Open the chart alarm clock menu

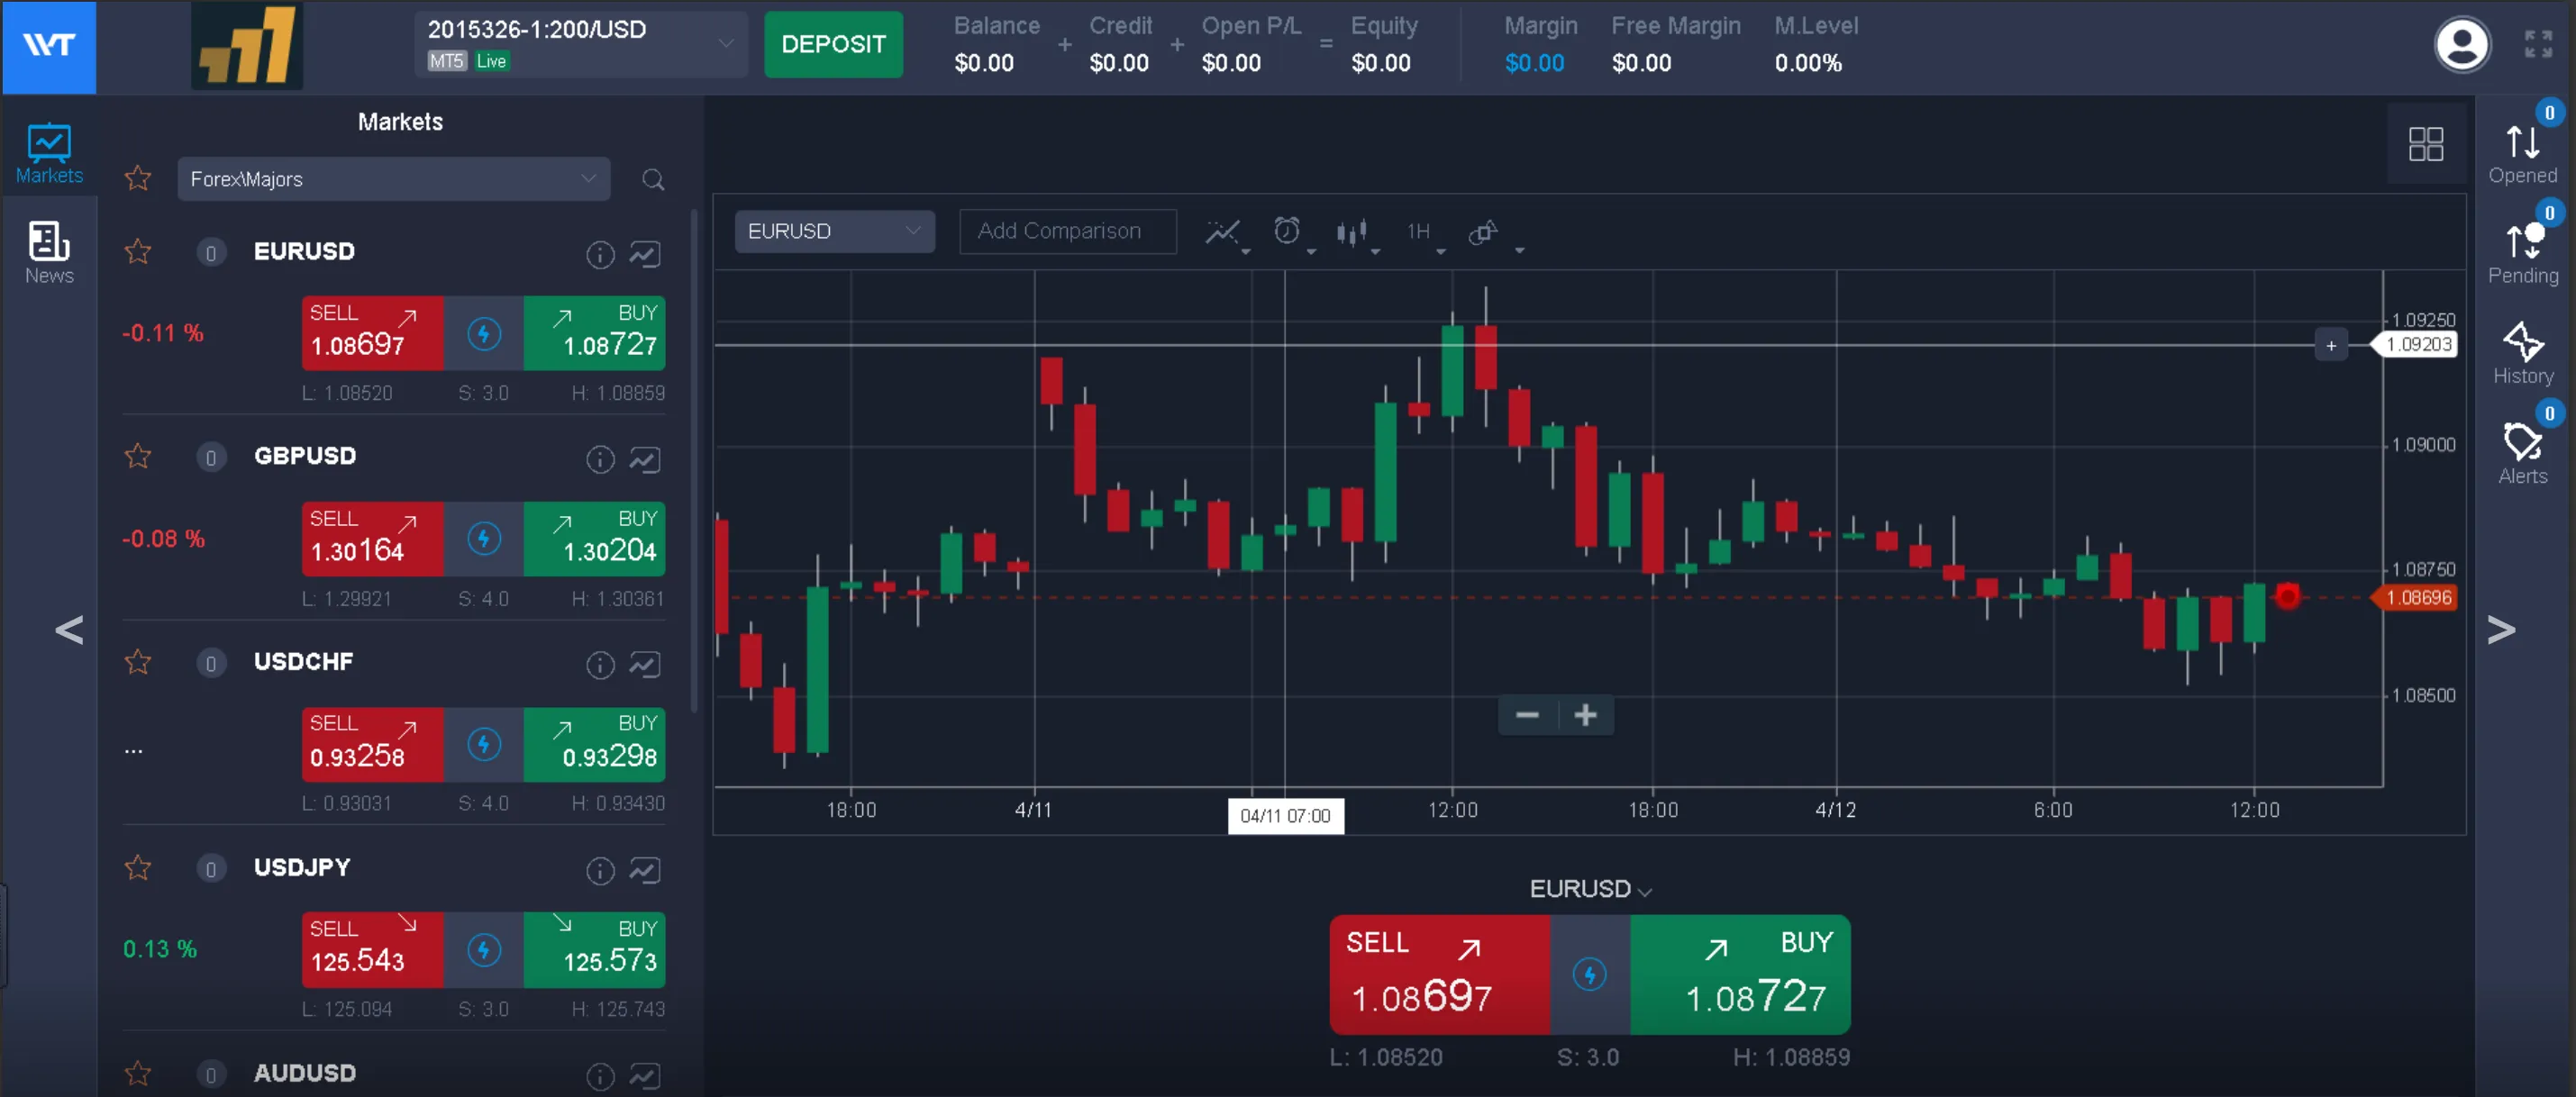1291,234
